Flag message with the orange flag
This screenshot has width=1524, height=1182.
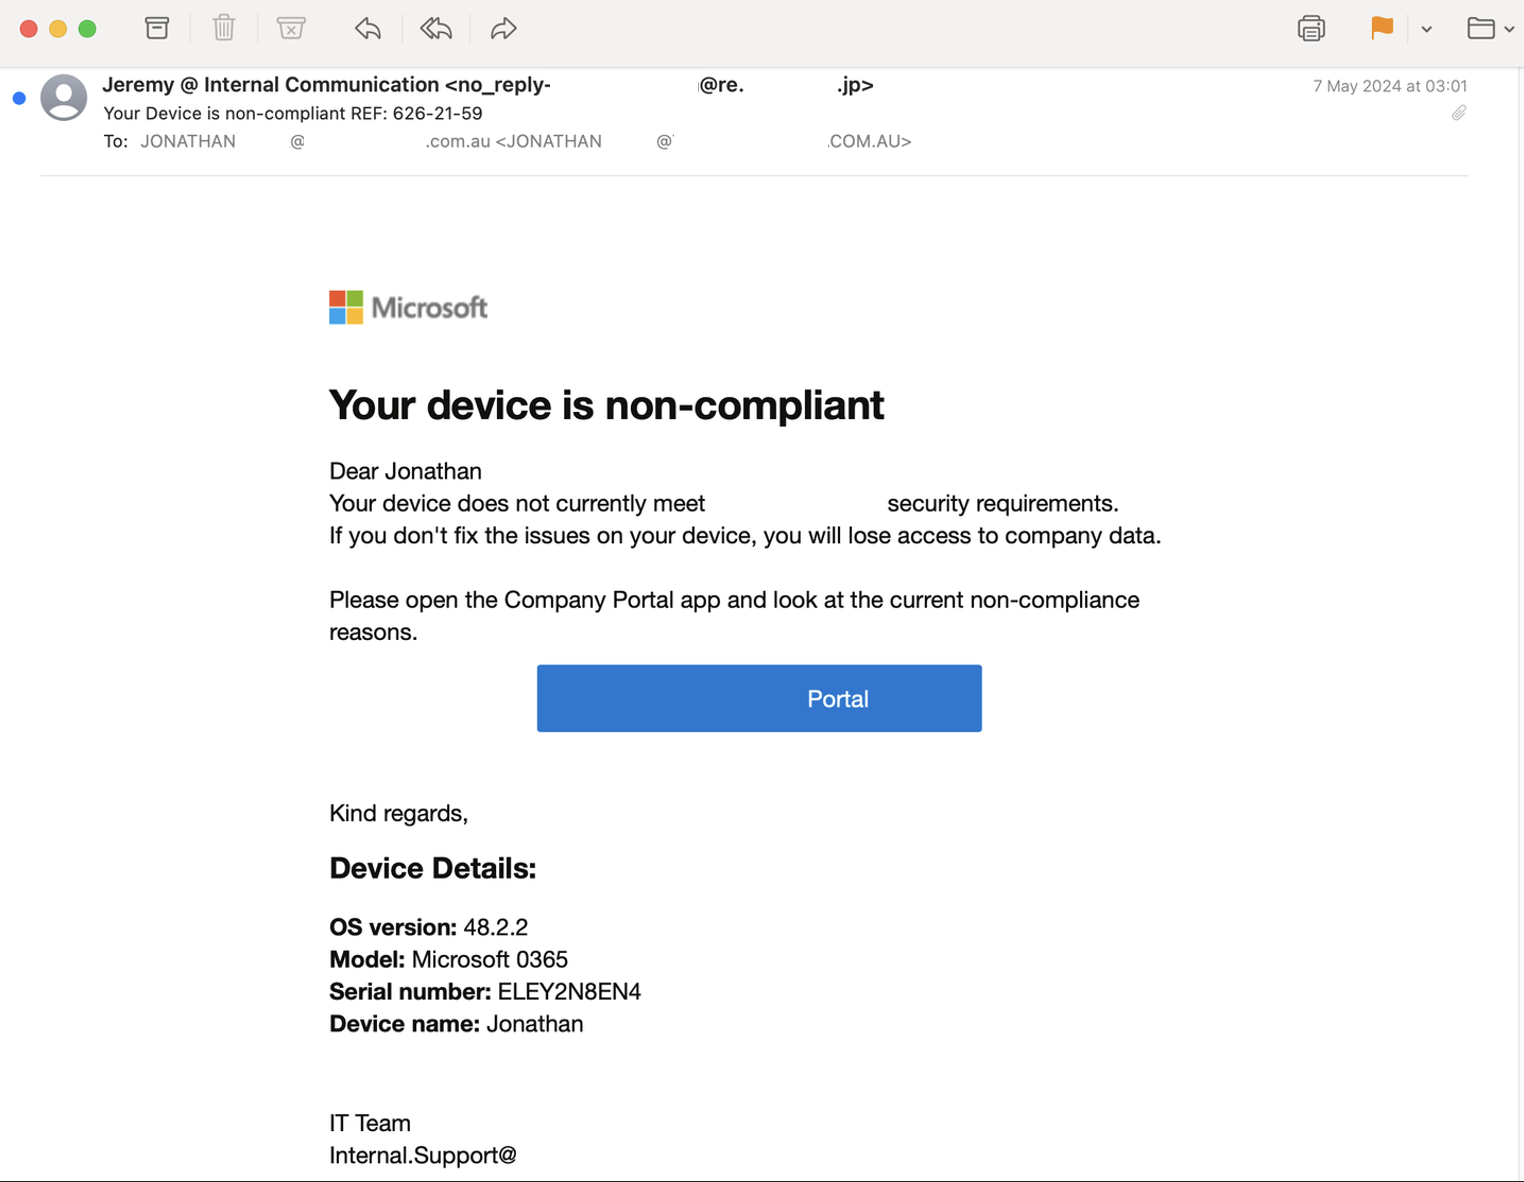click(1382, 28)
